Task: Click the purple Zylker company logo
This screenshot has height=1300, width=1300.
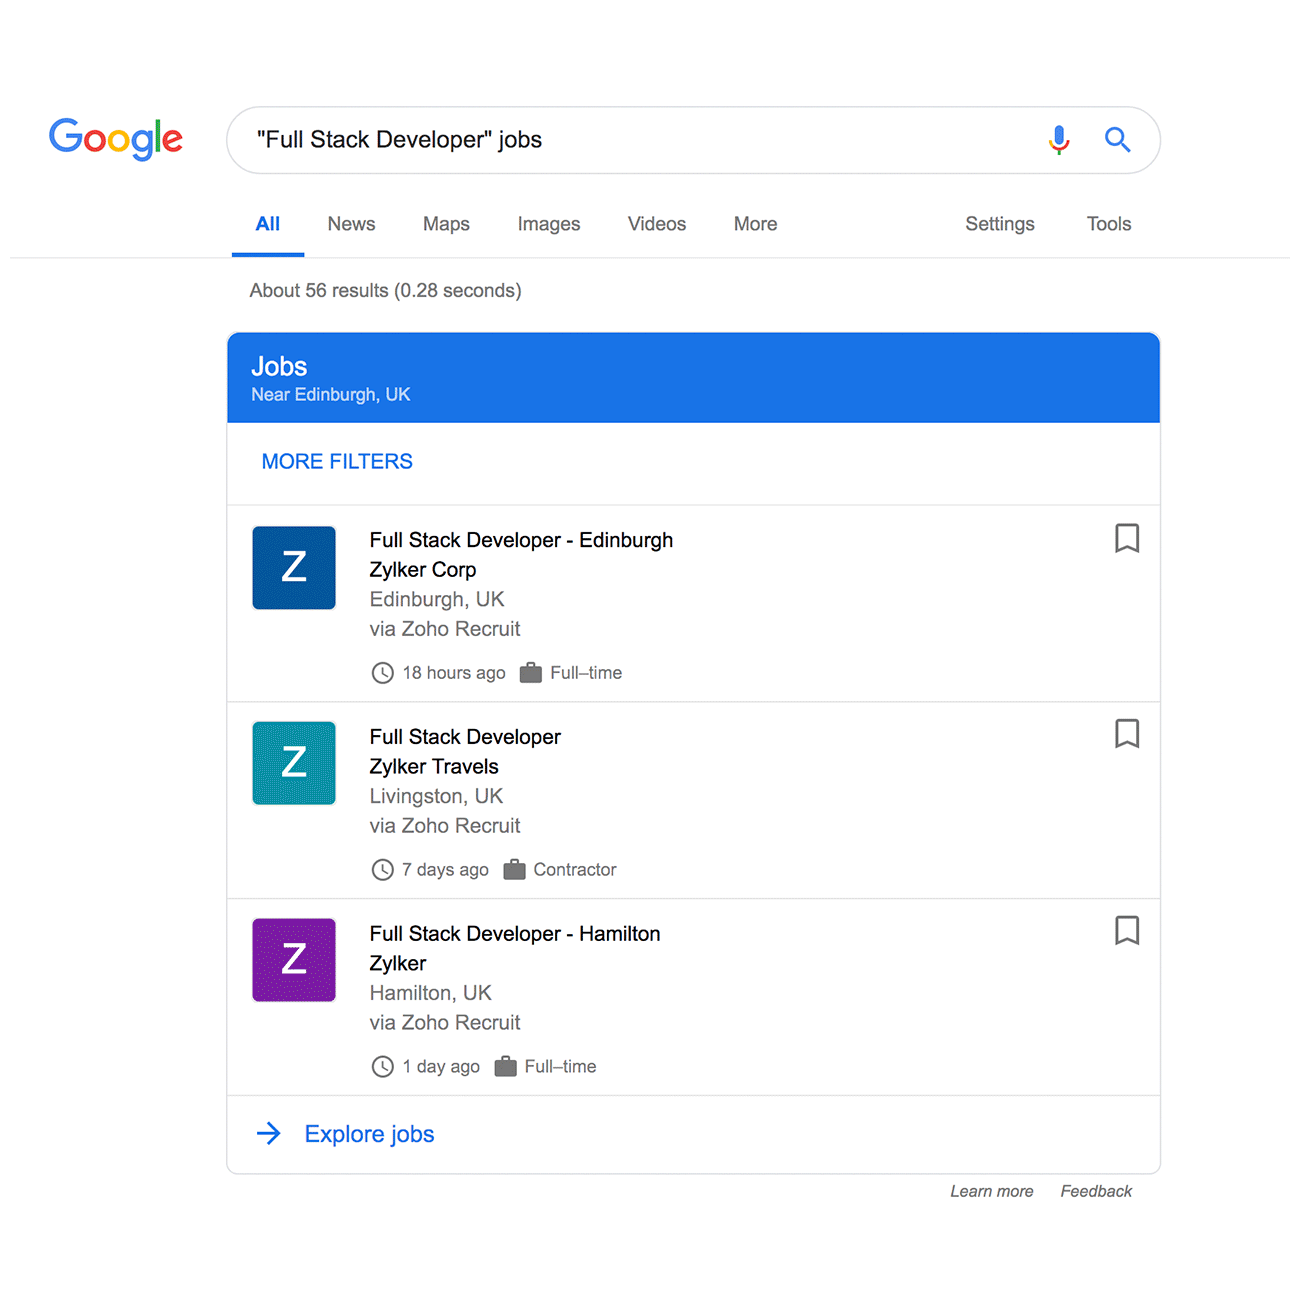Action: [294, 960]
